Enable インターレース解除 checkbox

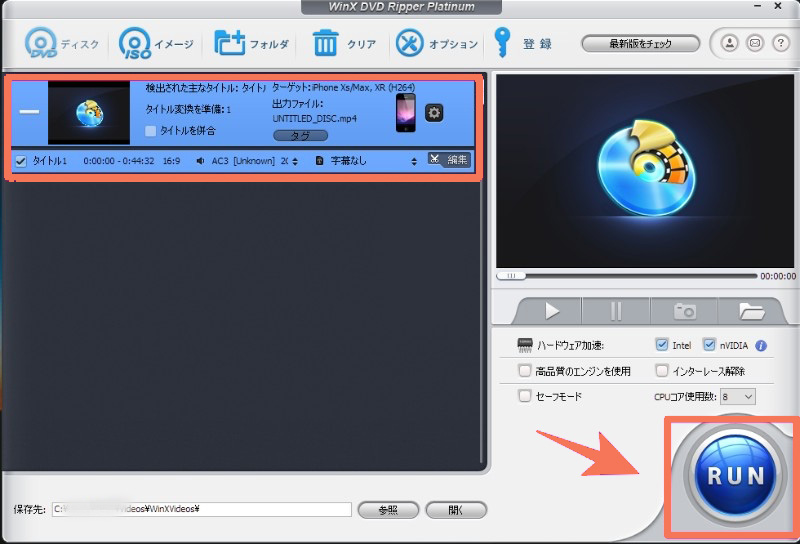tap(662, 370)
